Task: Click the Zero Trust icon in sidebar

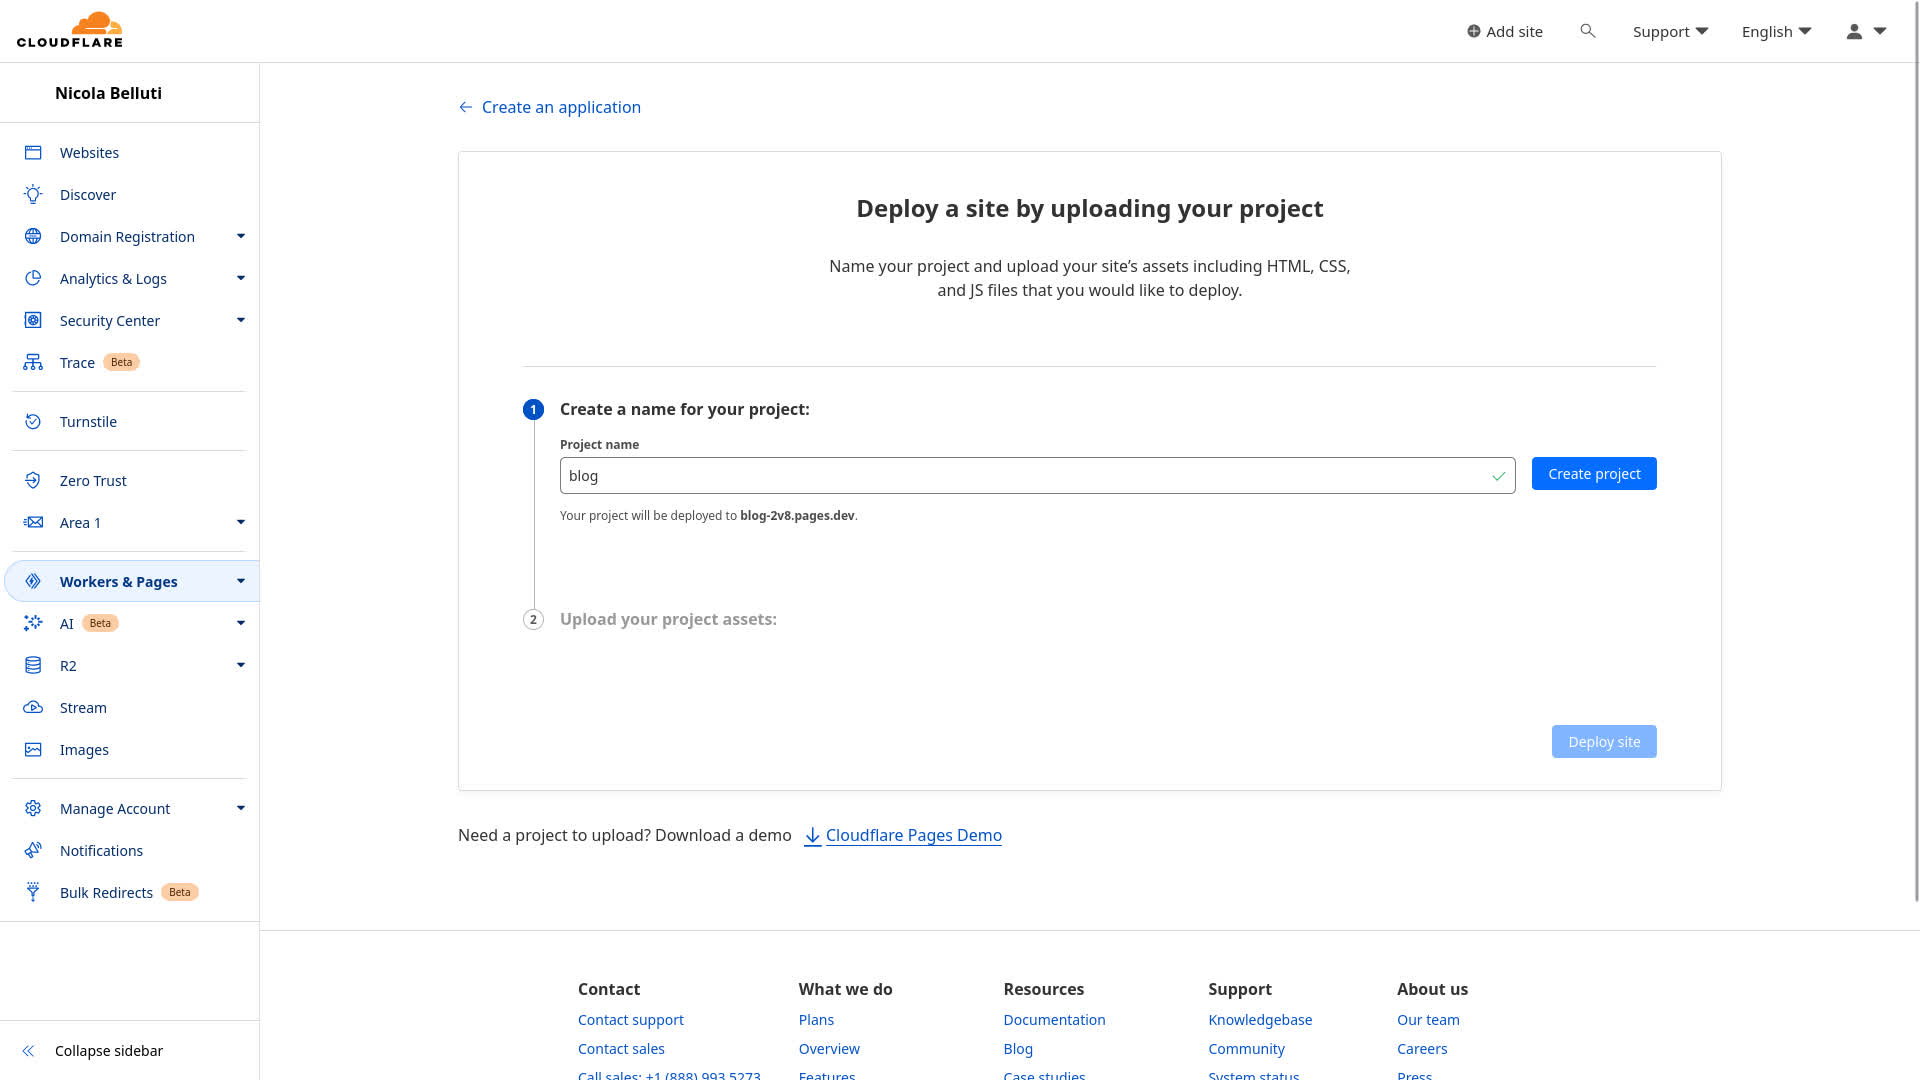Action: (x=33, y=479)
